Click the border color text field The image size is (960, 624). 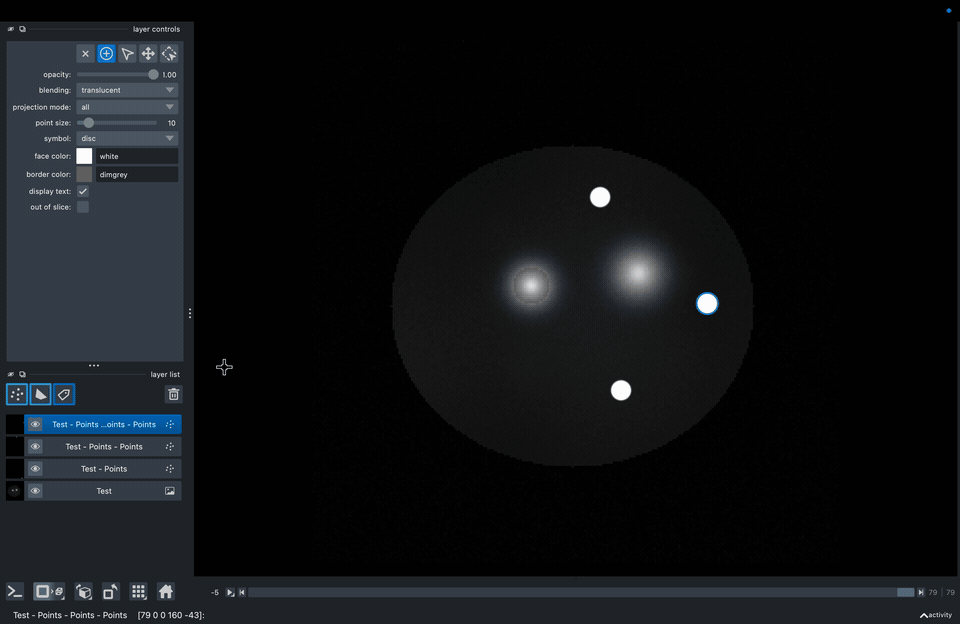137,175
